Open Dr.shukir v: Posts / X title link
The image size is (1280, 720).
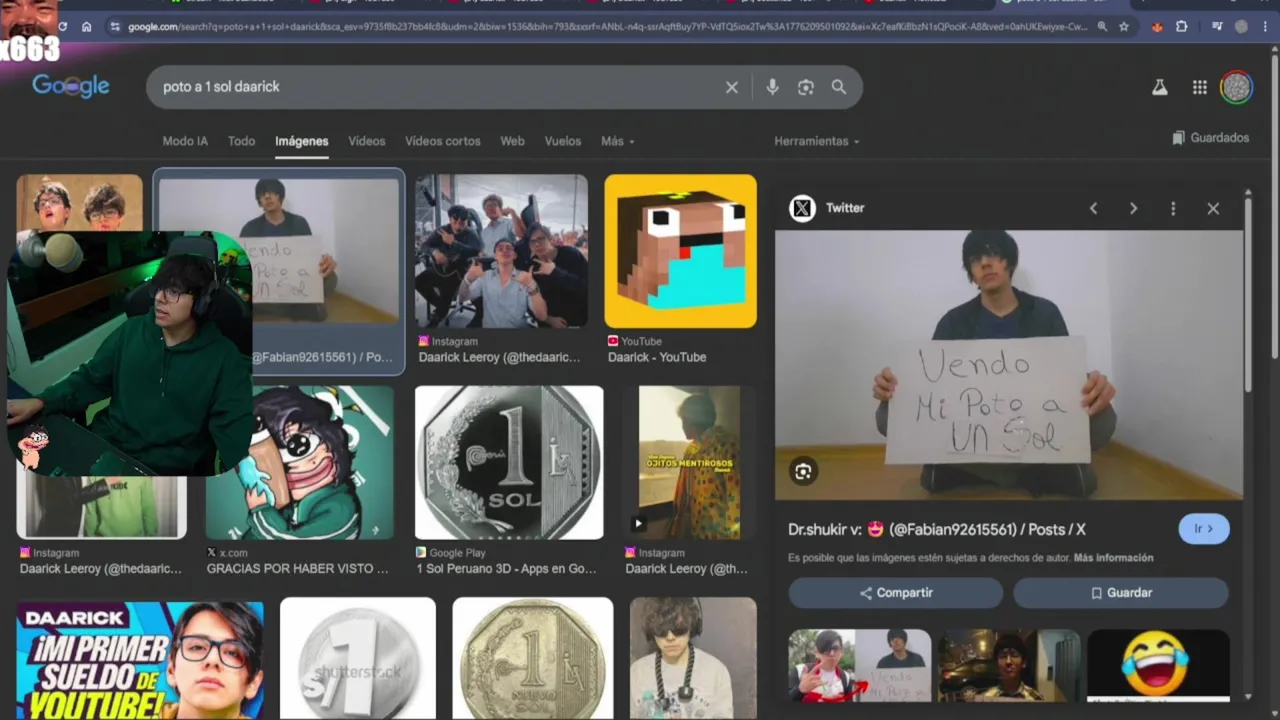(x=937, y=529)
